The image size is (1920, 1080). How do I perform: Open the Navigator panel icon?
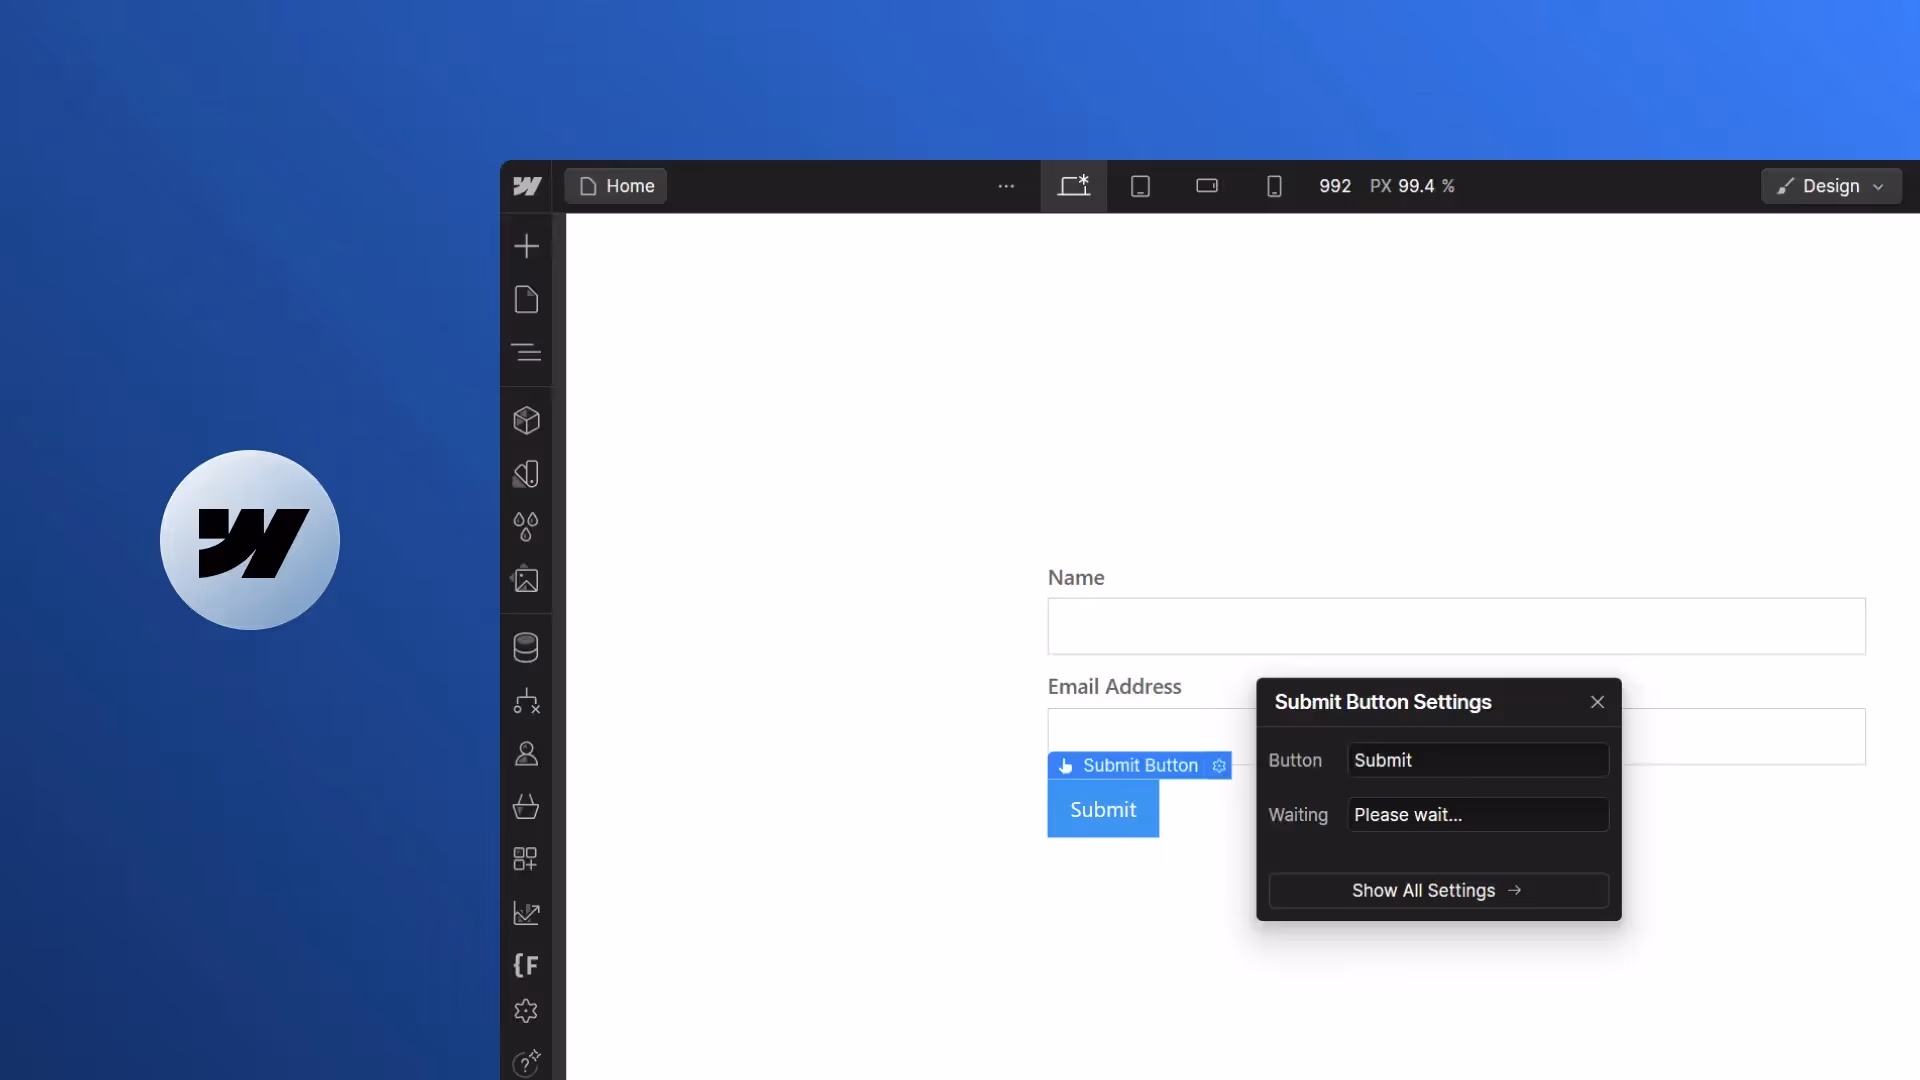tap(526, 352)
